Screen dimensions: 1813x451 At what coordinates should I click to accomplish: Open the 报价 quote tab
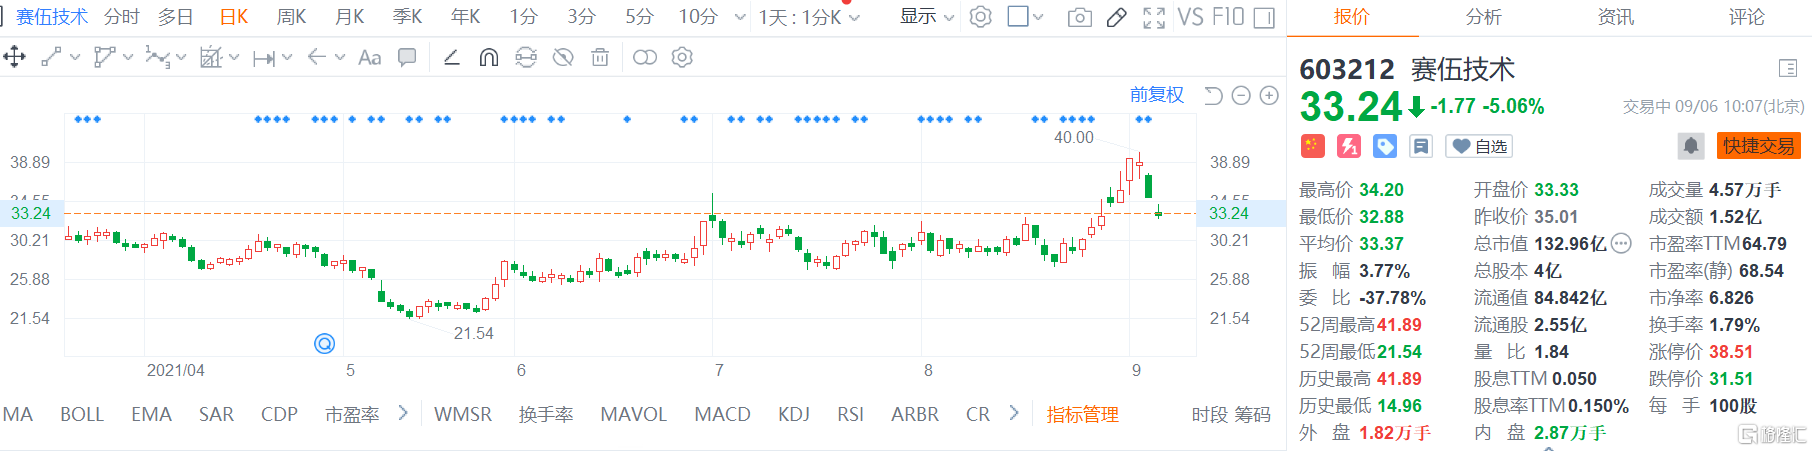pos(1352,17)
